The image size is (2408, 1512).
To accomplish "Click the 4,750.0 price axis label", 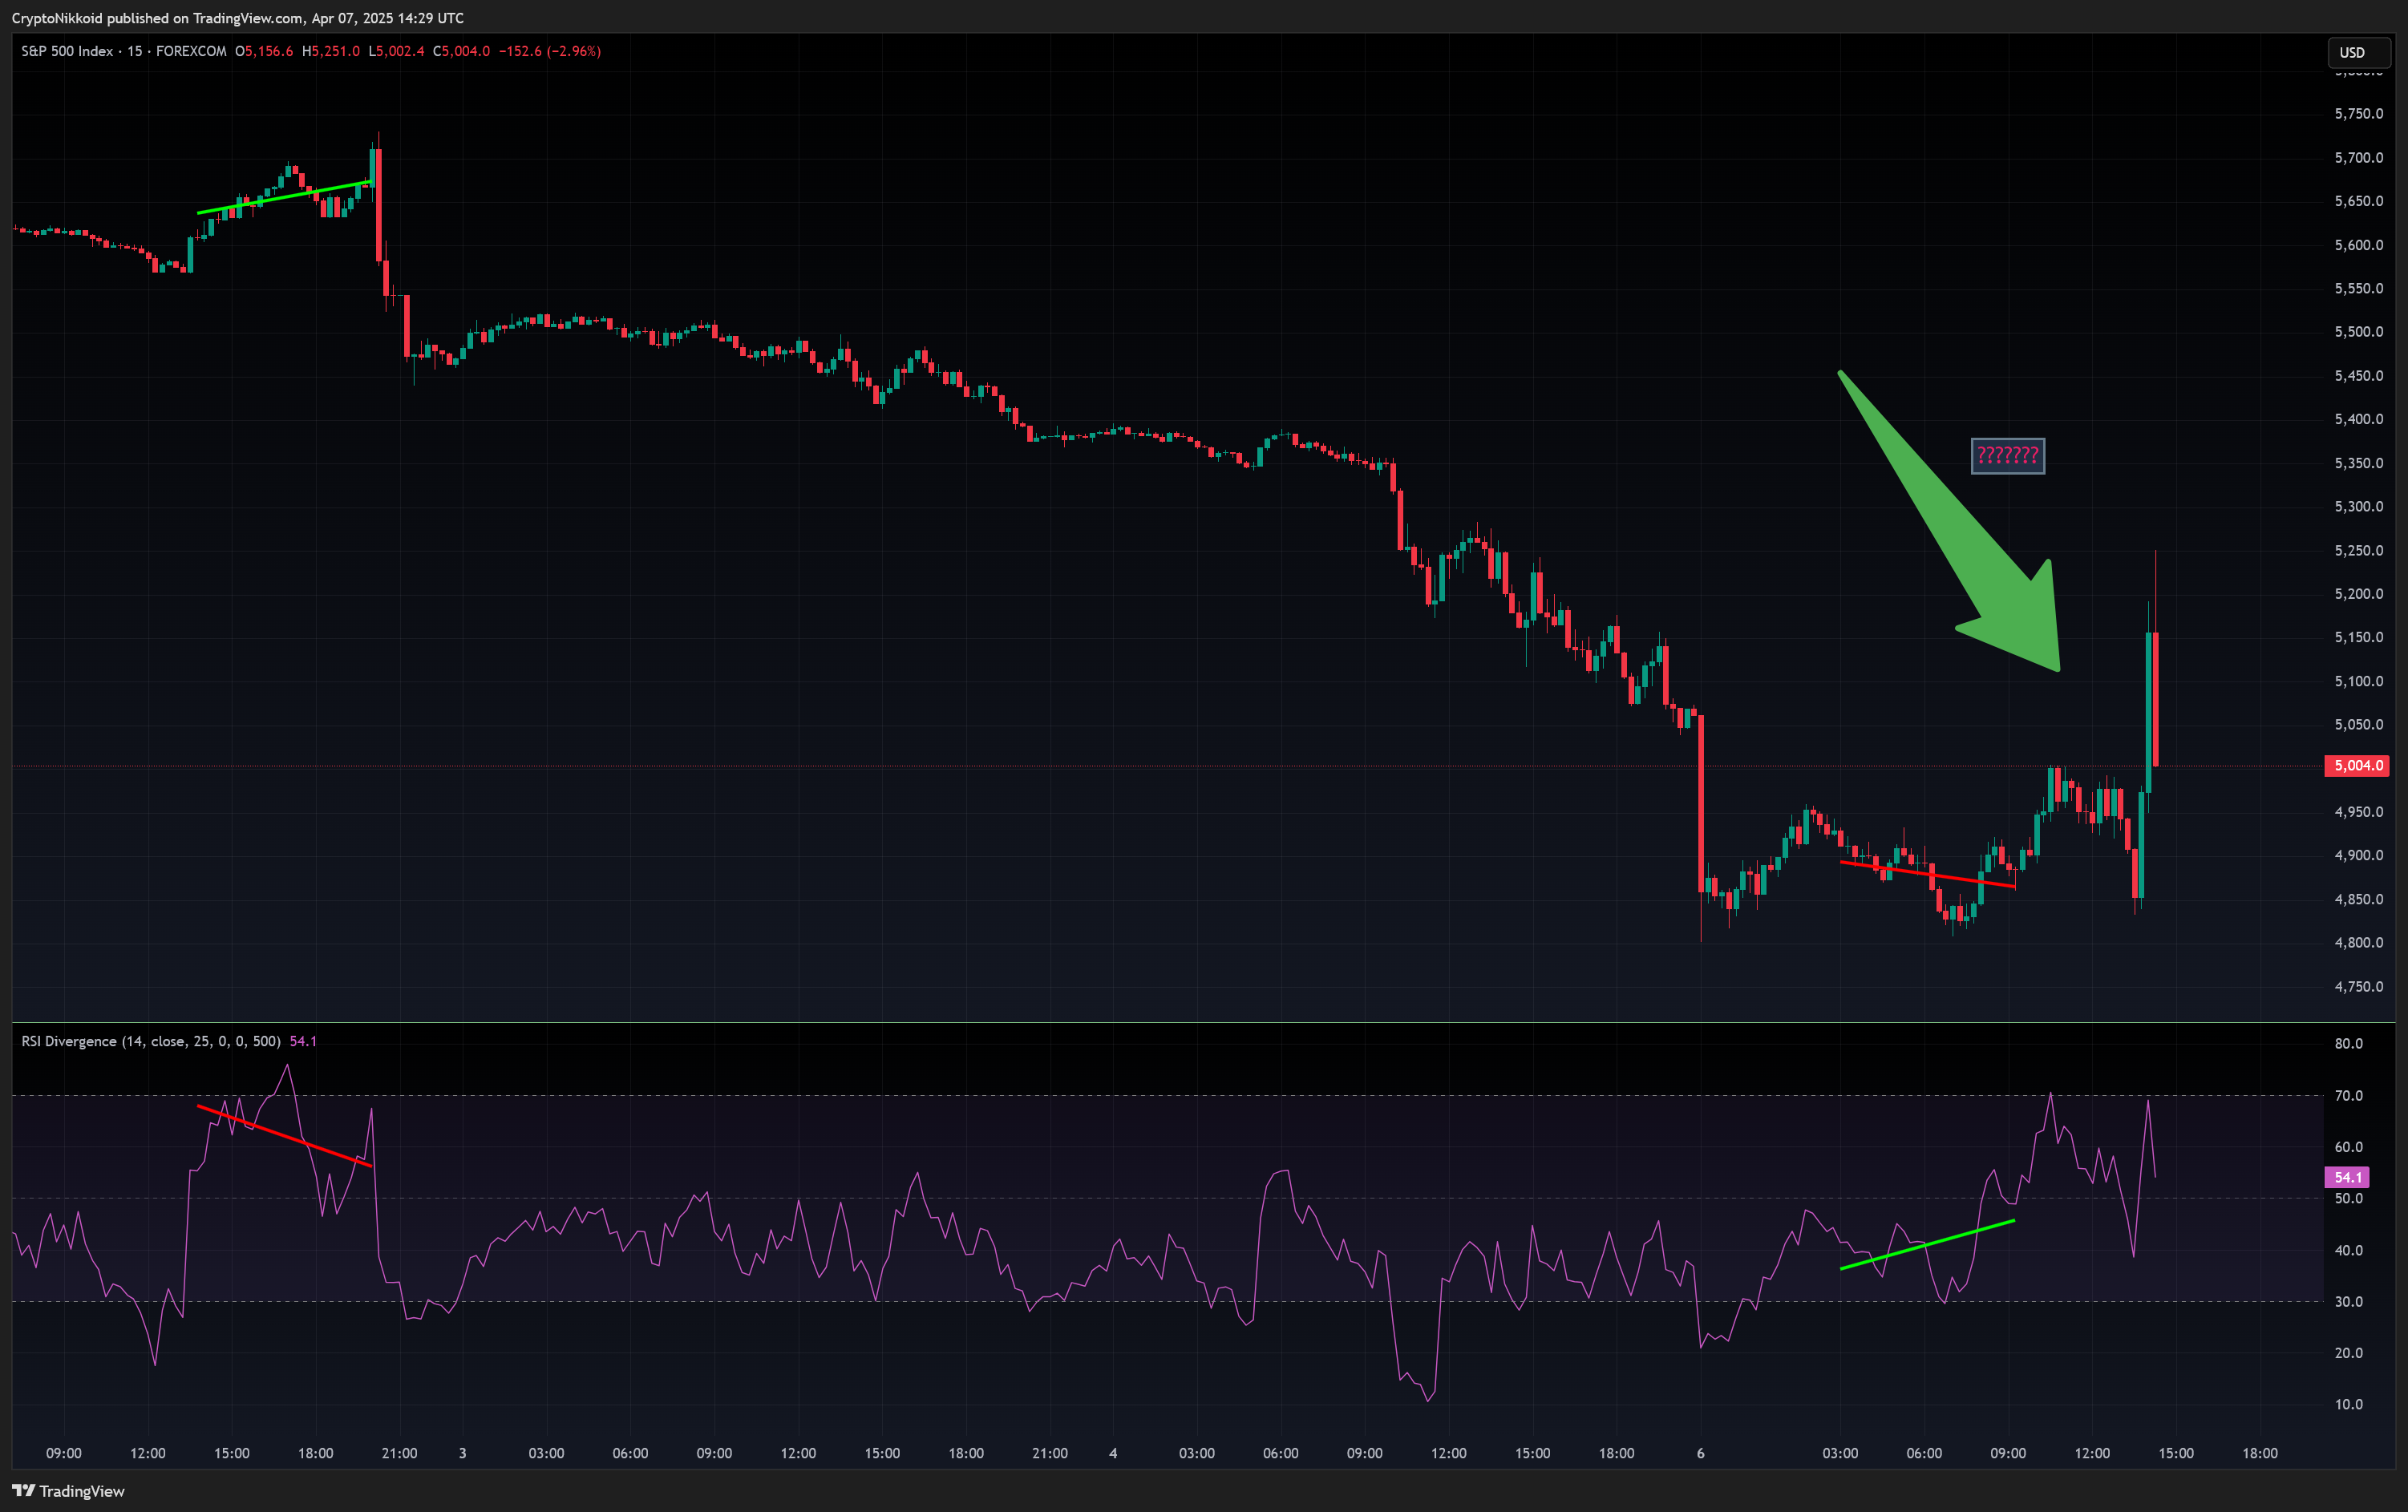I will point(2359,987).
